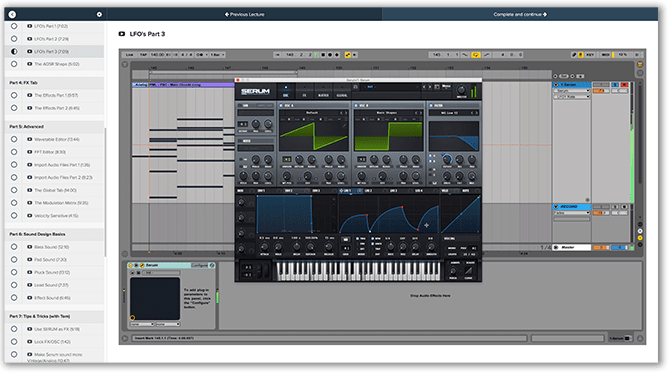The width and height of the screenshot is (672, 378).
Task: Toggle the Ableton Loop switch
Action: (476, 55)
